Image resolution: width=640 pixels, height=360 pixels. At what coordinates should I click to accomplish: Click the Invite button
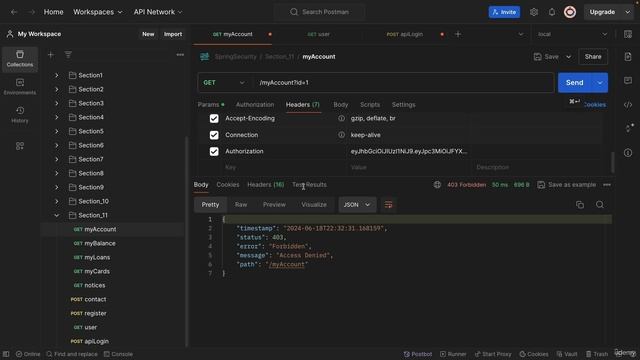504,12
